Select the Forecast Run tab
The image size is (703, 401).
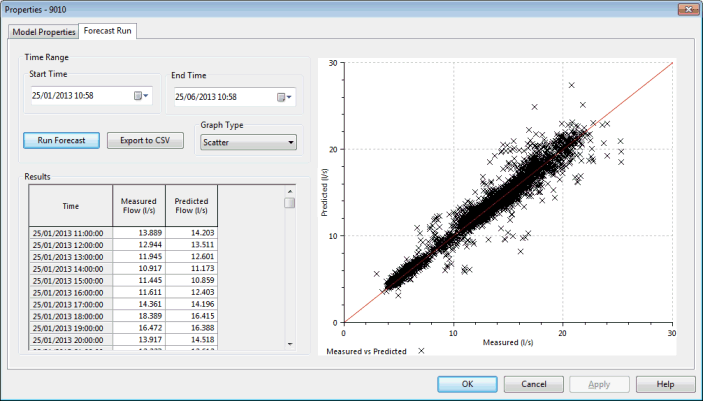coord(108,31)
